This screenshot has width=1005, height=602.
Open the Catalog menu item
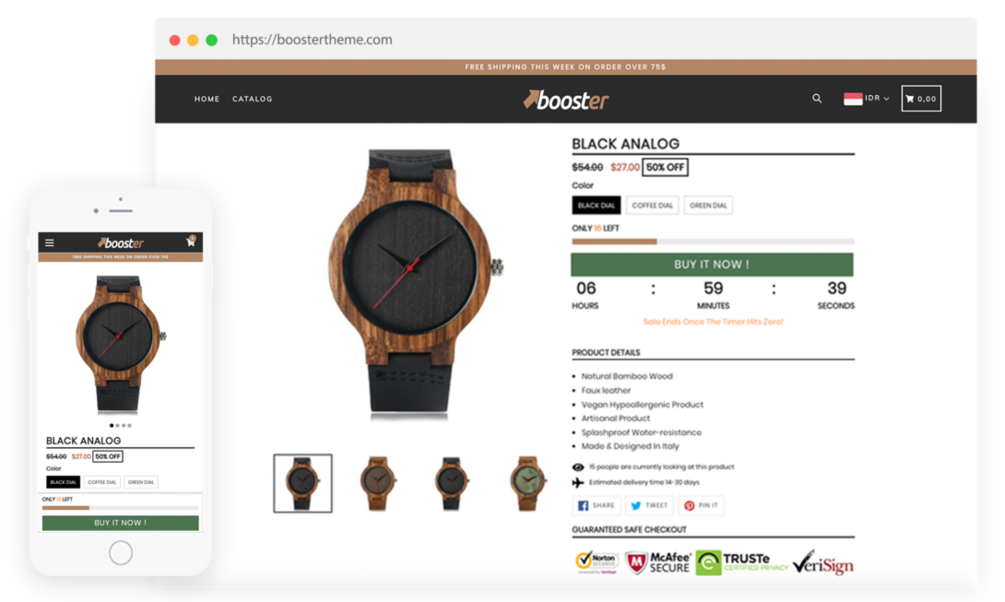point(252,99)
